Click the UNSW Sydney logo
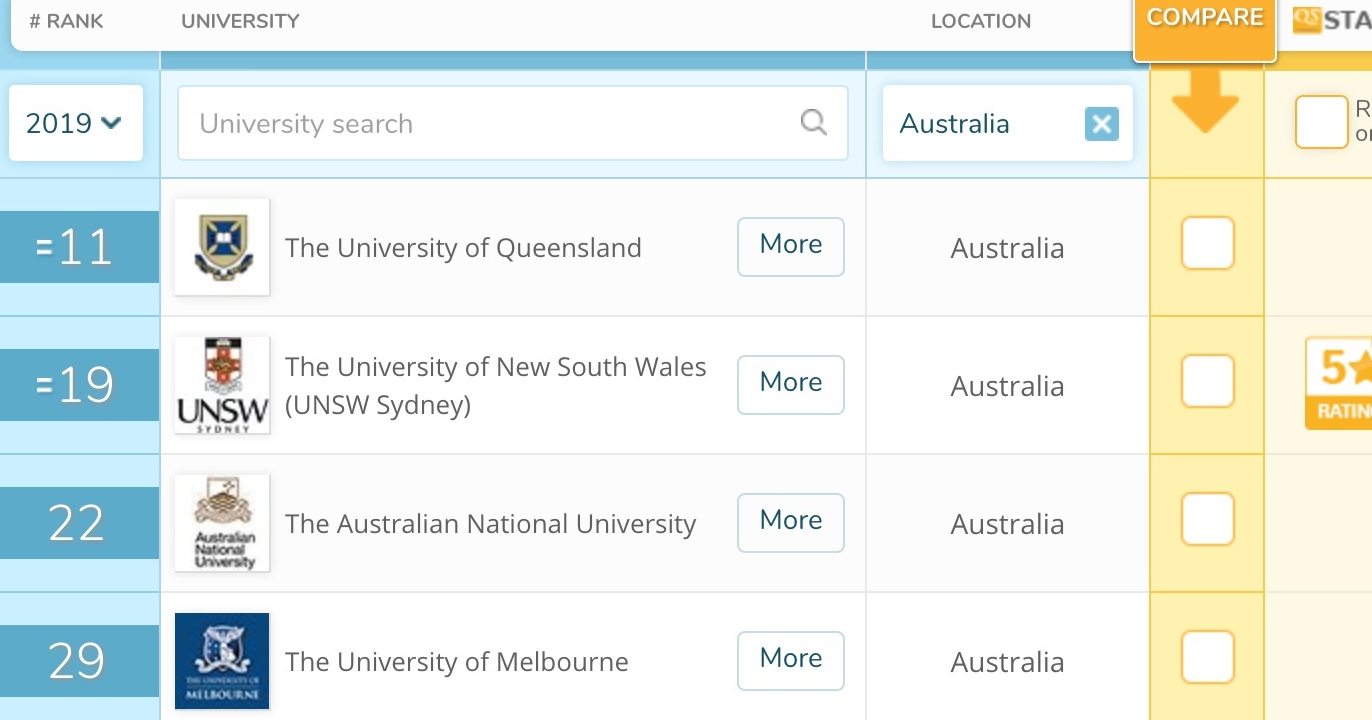 pos(222,385)
